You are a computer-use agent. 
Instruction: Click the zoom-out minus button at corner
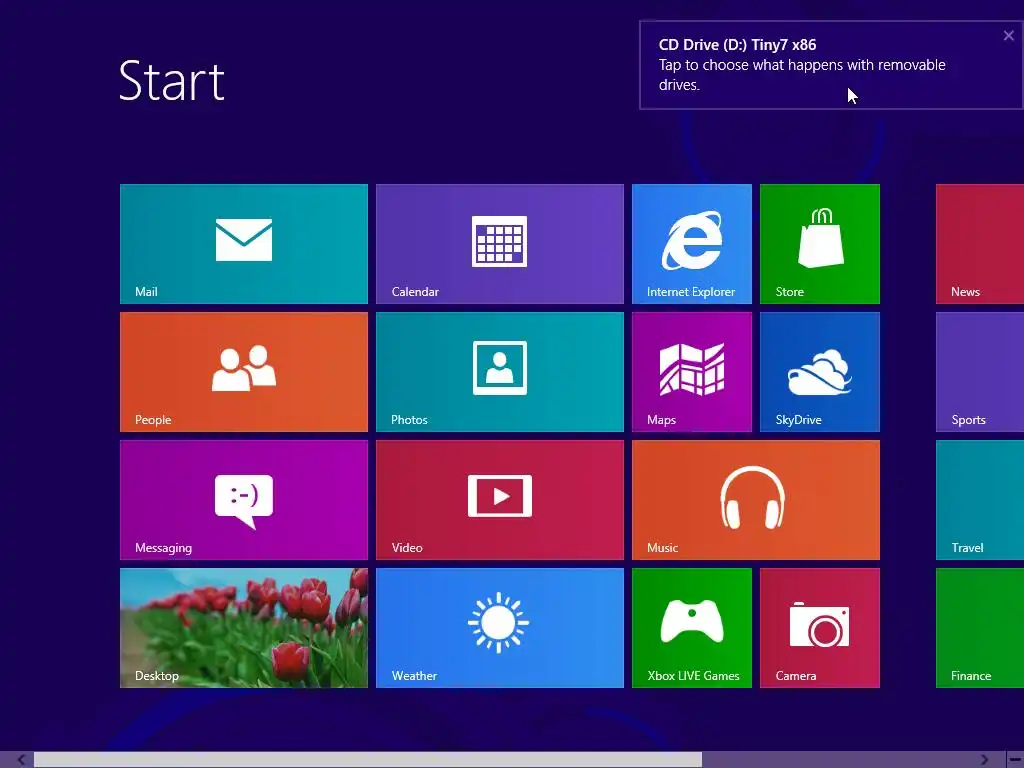[1016, 760]
